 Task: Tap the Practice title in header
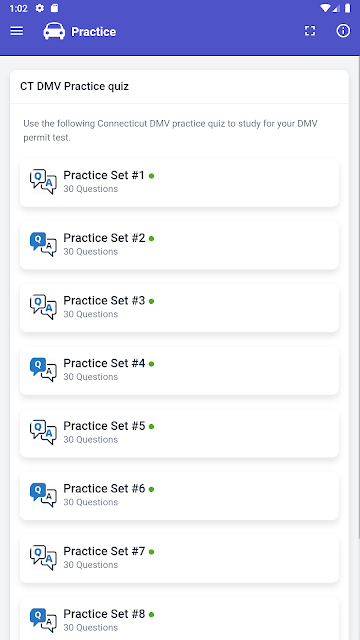point(93,32)
